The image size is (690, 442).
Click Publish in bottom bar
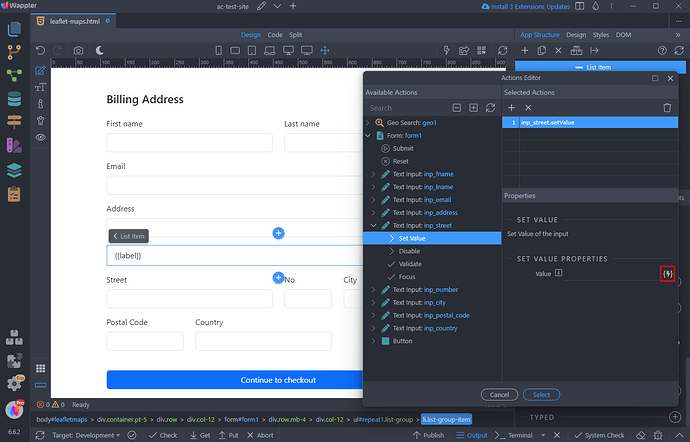428,435
